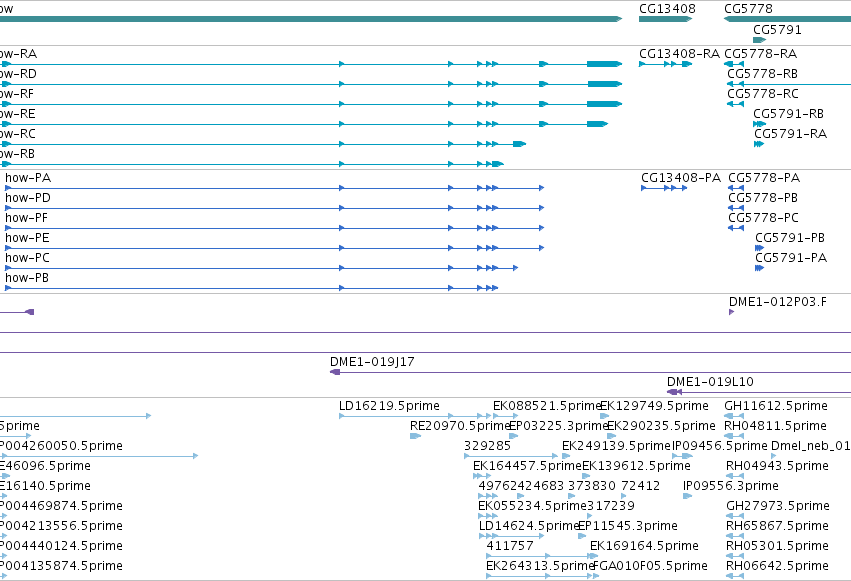Select the 373830 feature label

pos(592,486)
